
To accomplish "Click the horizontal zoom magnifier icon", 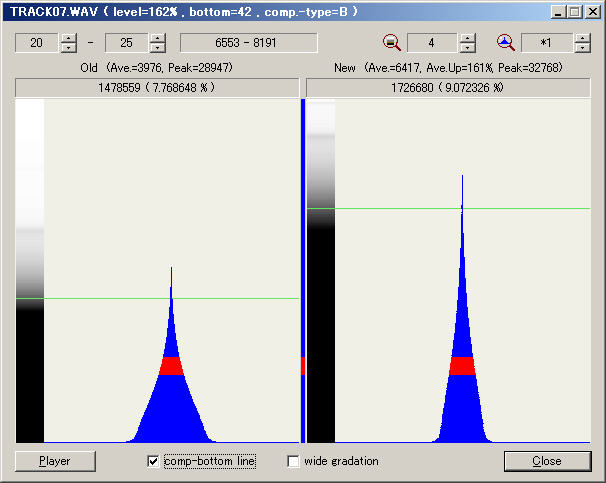I will pos(505,43).
